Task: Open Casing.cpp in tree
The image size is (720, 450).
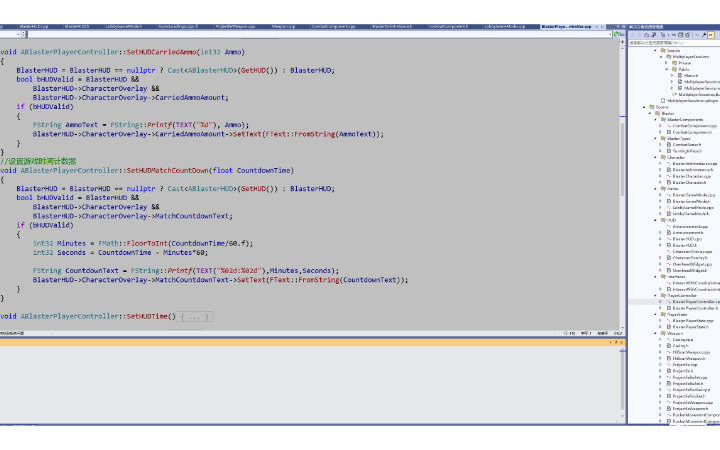Action: click(x=683, y=339)
